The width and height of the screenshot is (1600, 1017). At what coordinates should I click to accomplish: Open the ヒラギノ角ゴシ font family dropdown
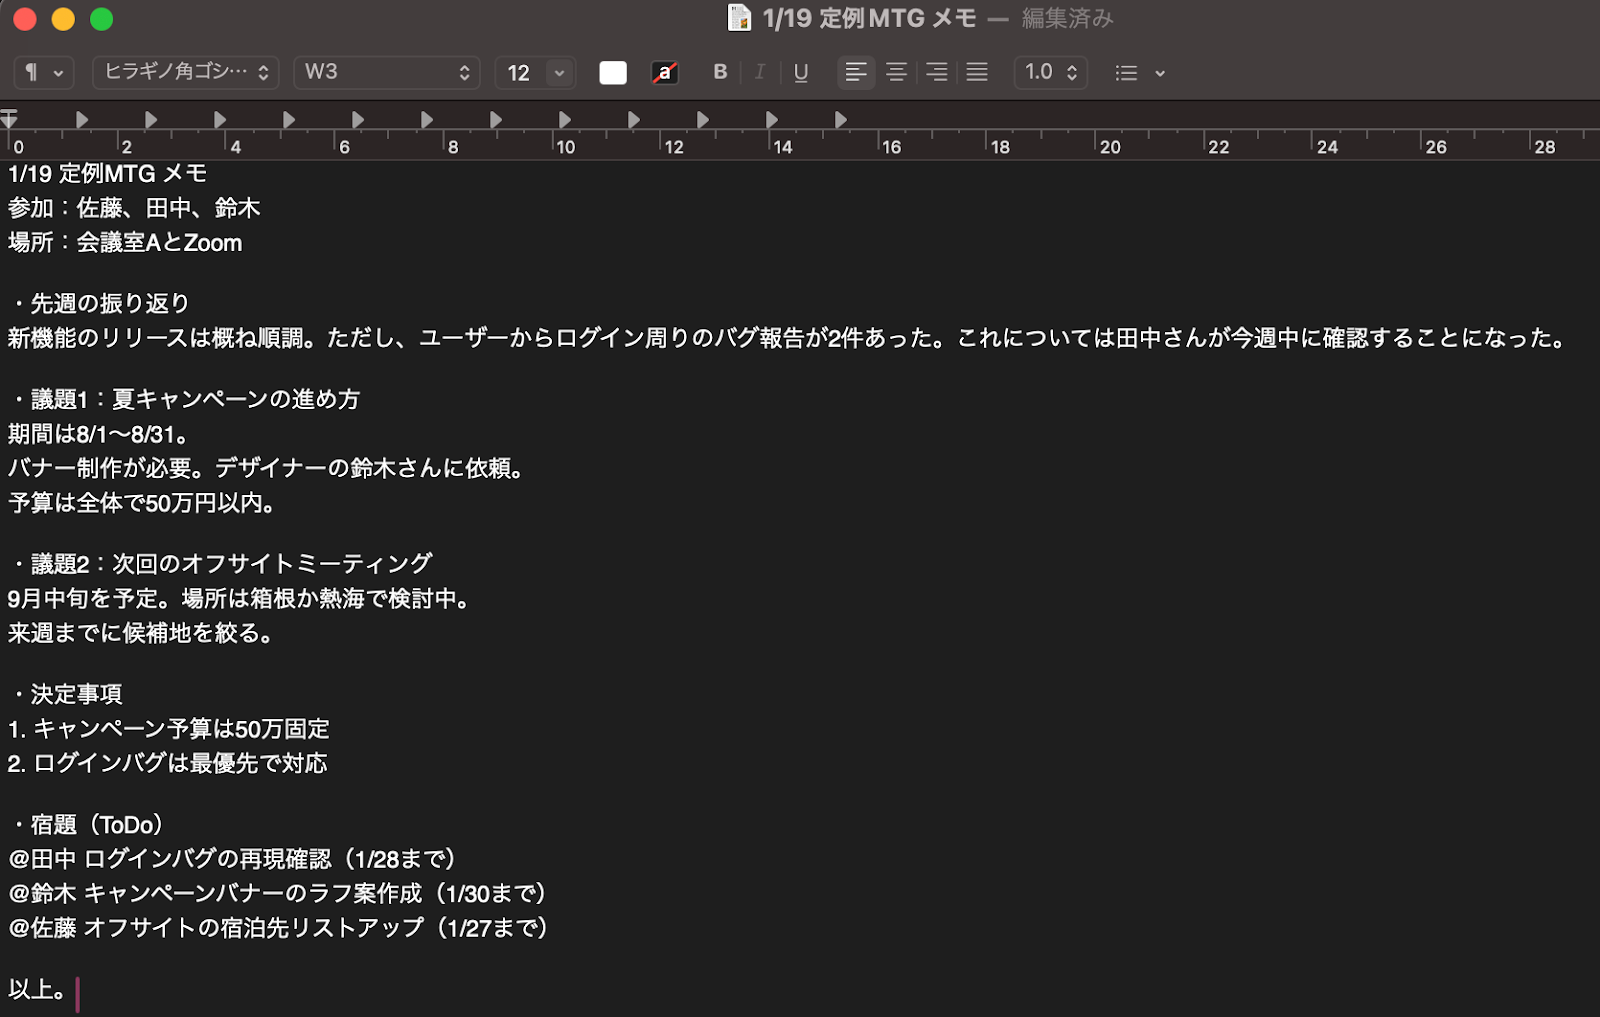(186, 72)
